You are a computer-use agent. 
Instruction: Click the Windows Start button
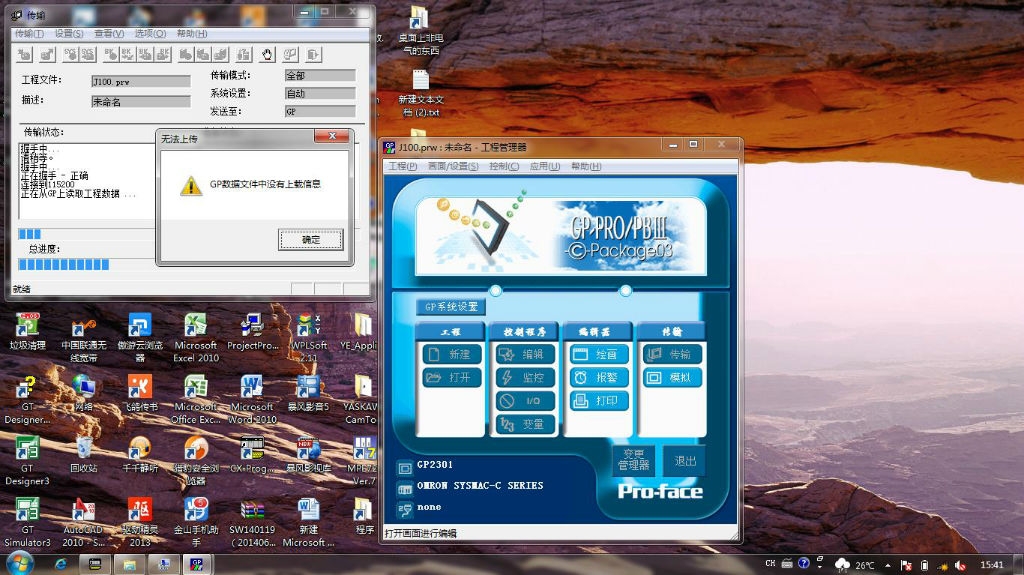(19, 564)
